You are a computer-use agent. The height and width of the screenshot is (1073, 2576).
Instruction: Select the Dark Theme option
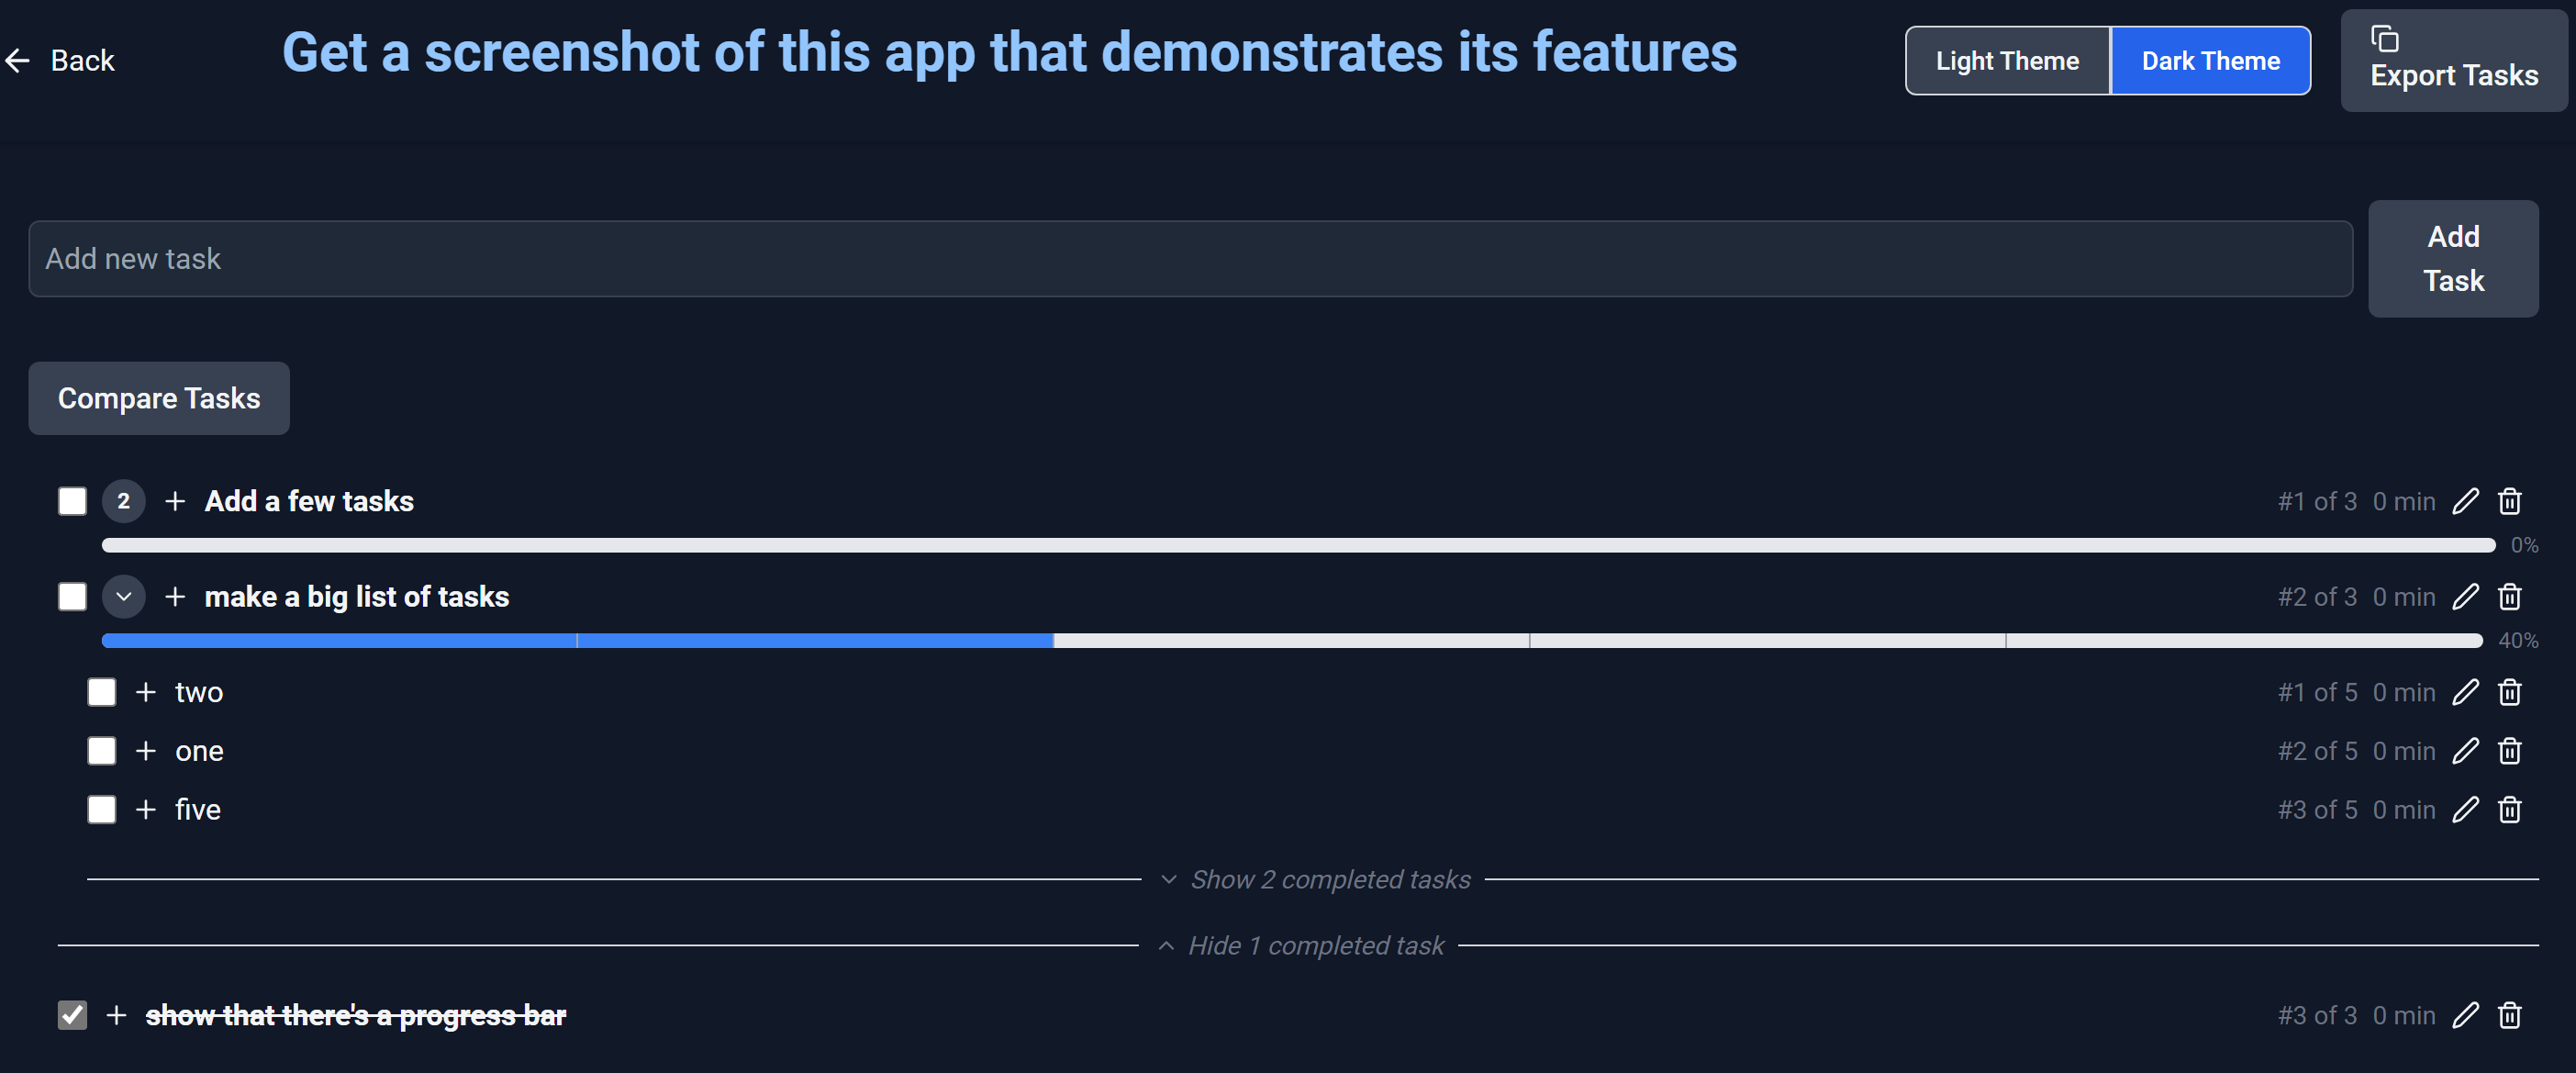click(2210, 61)
